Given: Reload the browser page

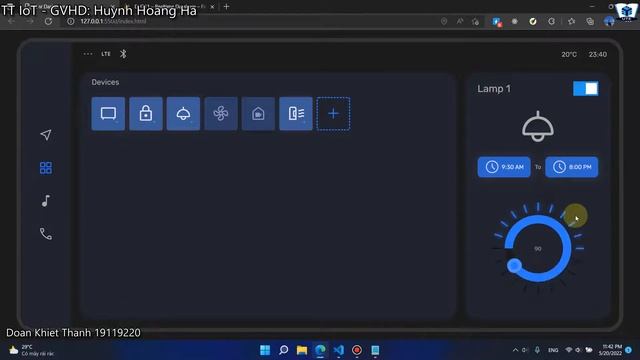Looking at the screenshot, I should click(48, 21).
